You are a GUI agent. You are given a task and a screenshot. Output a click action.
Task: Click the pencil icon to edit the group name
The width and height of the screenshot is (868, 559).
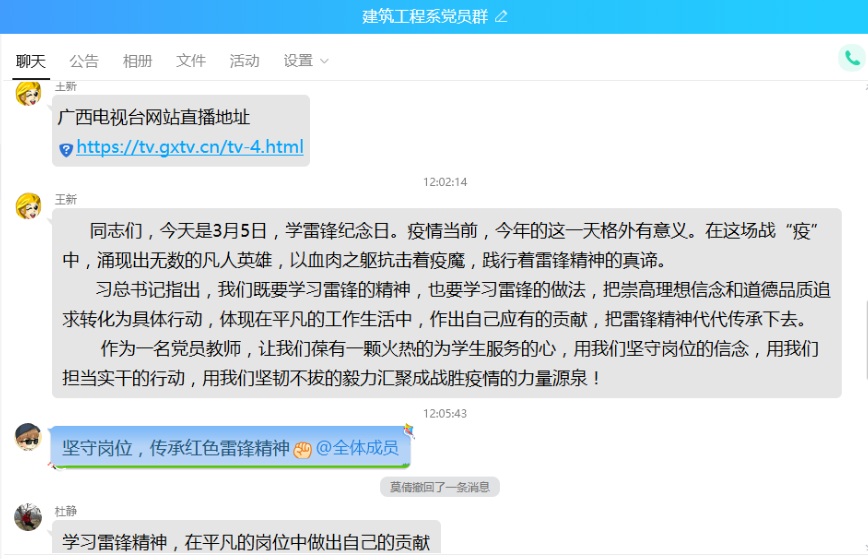(501, 17)
